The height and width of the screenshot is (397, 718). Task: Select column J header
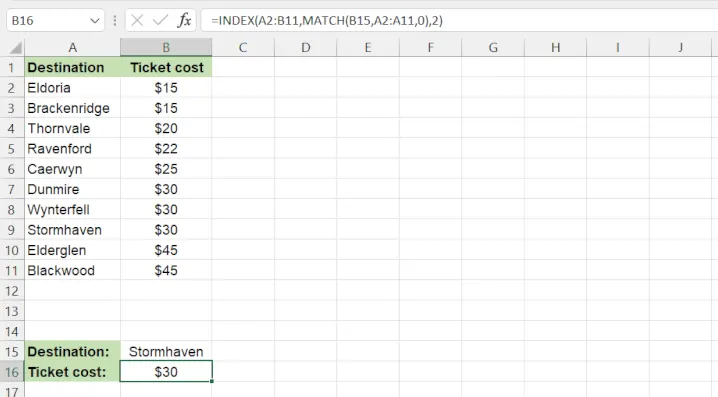pyautogui.click(x=680, y=48)
